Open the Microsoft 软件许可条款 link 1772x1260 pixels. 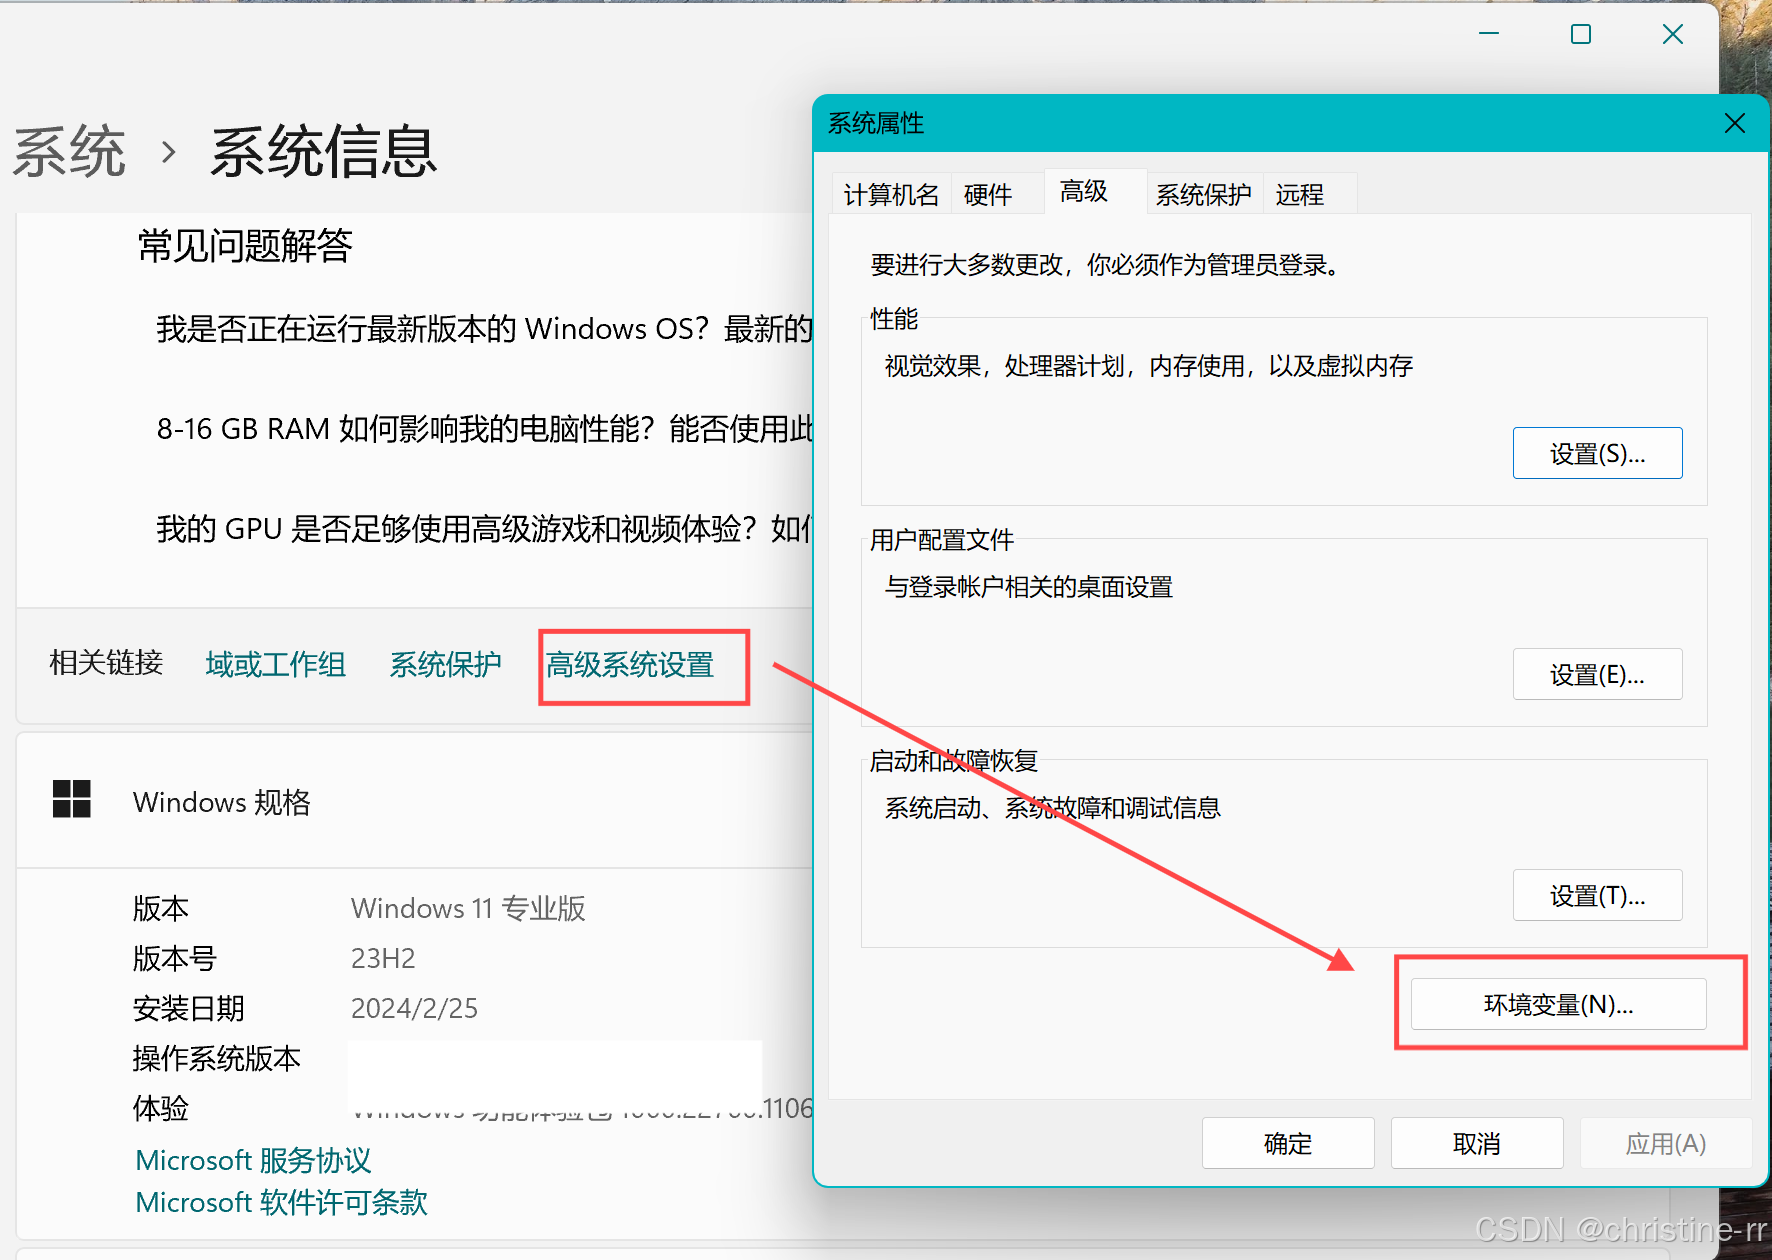pos(282,1202)
